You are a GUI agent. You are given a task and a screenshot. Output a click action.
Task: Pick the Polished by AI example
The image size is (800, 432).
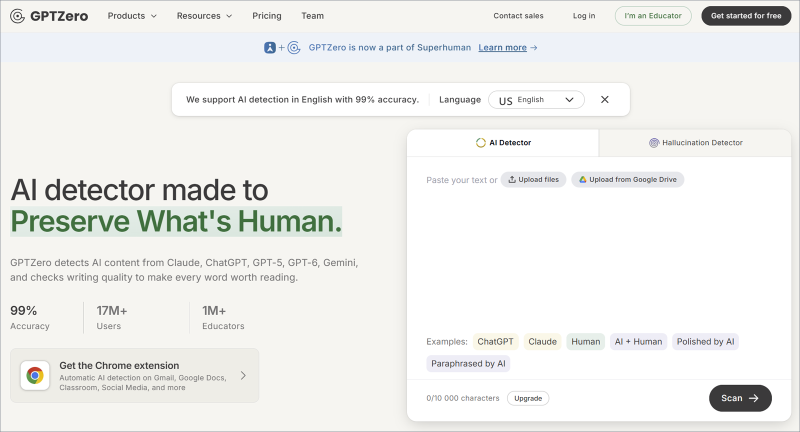(705, 342)
